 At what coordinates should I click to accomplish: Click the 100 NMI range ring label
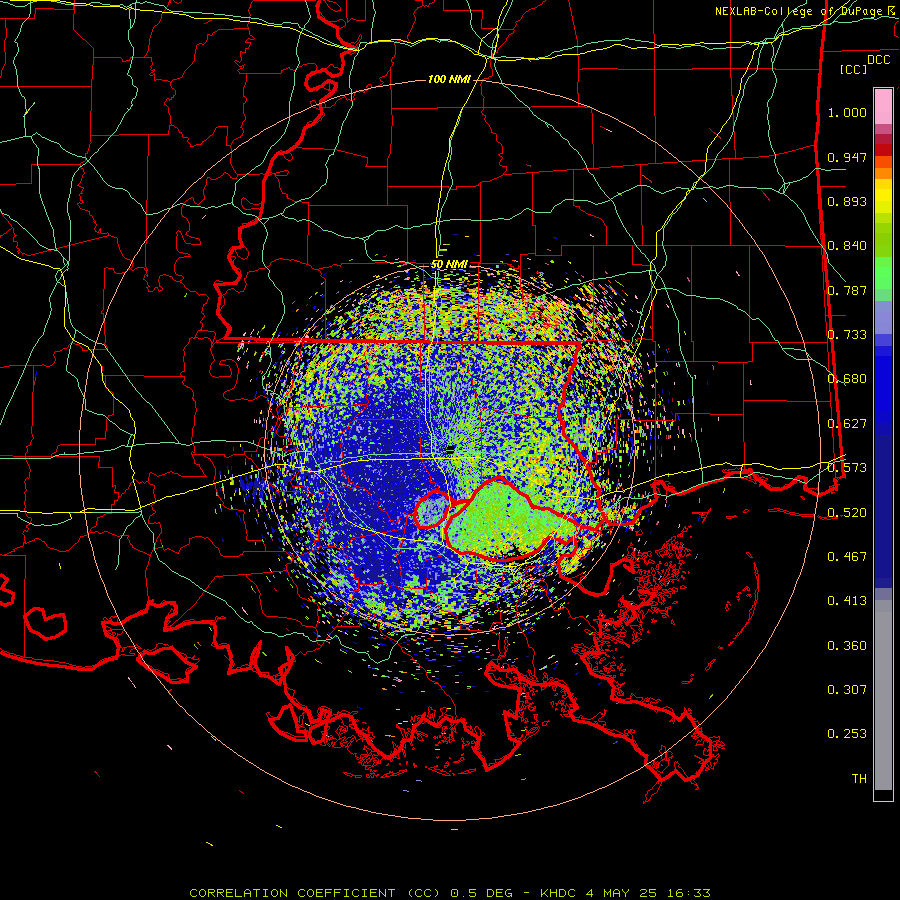pyautogui.click(x=449, y=79)
